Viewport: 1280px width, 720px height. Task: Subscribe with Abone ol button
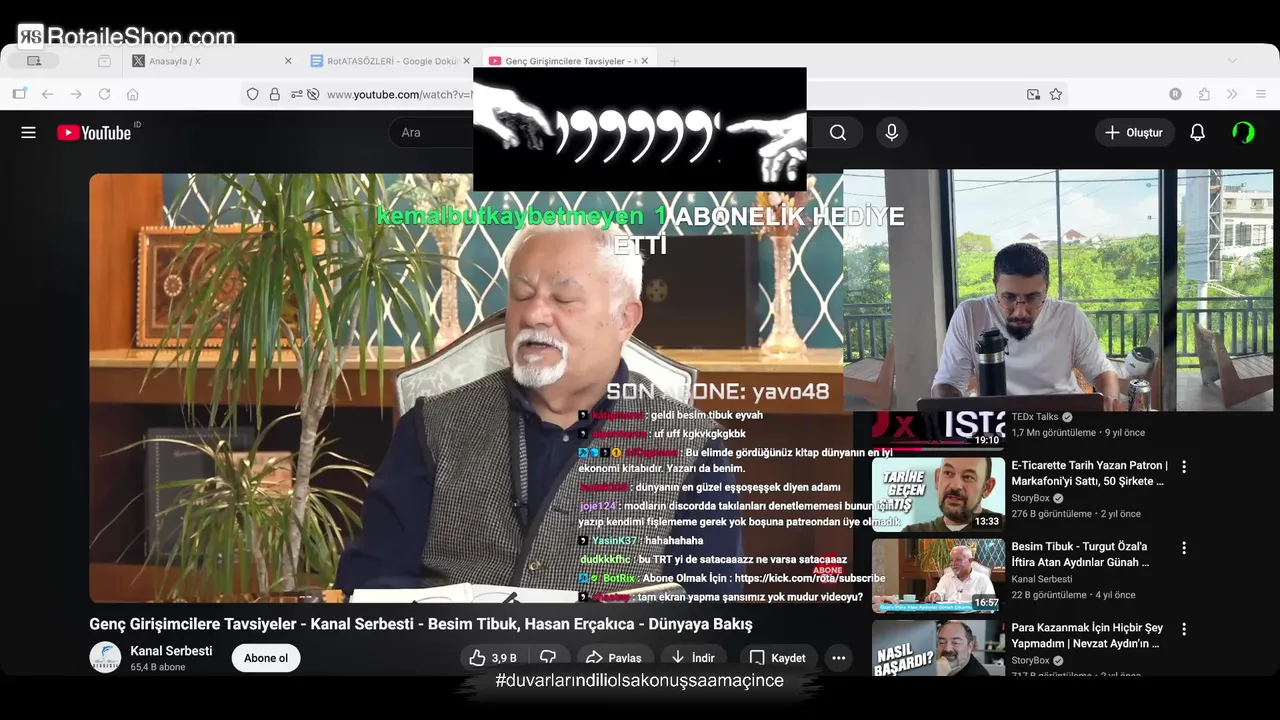pos(266,658)
